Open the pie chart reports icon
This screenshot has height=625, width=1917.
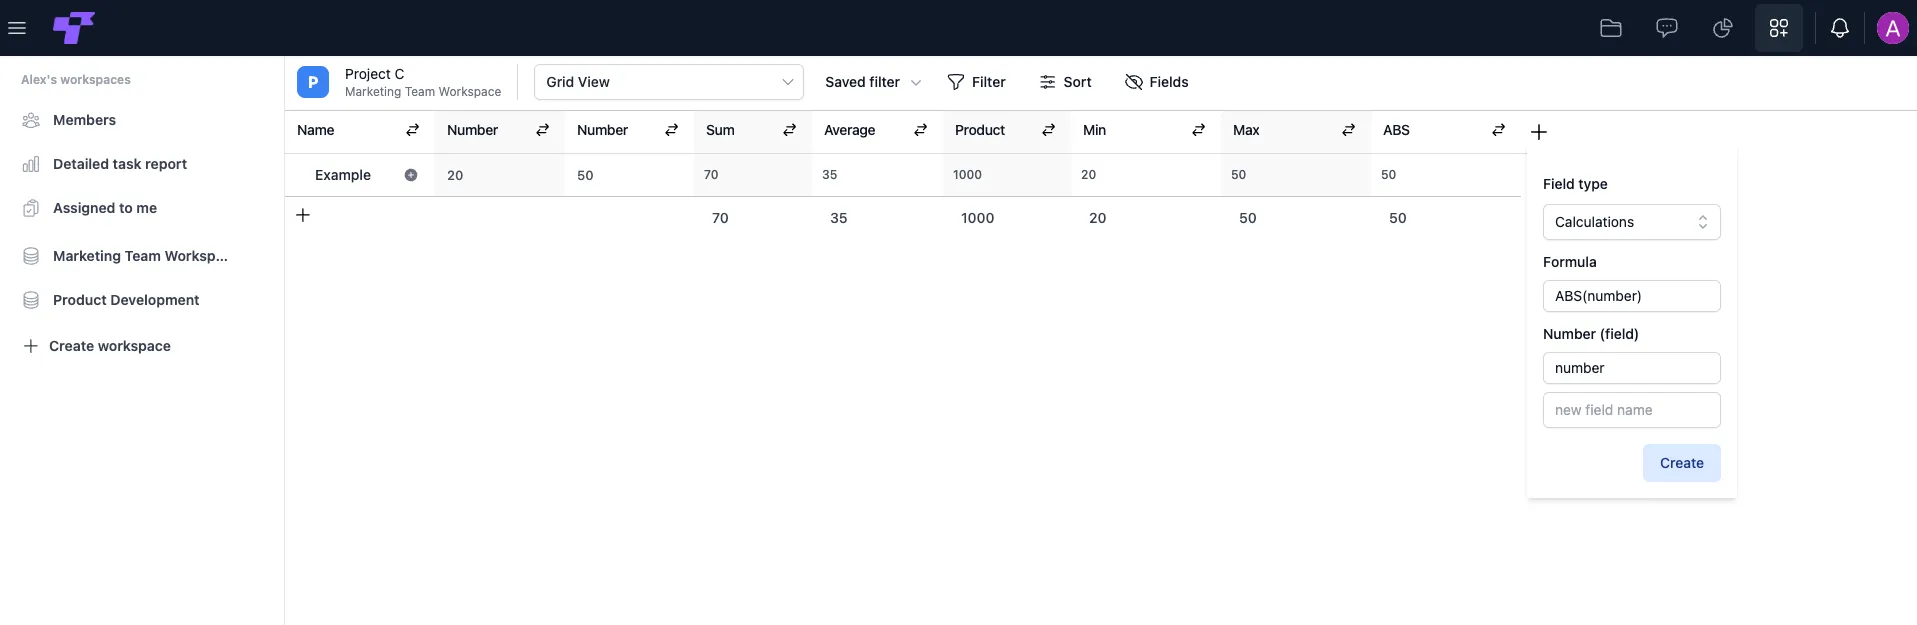pyautogui.click(x=1723, y=28)
